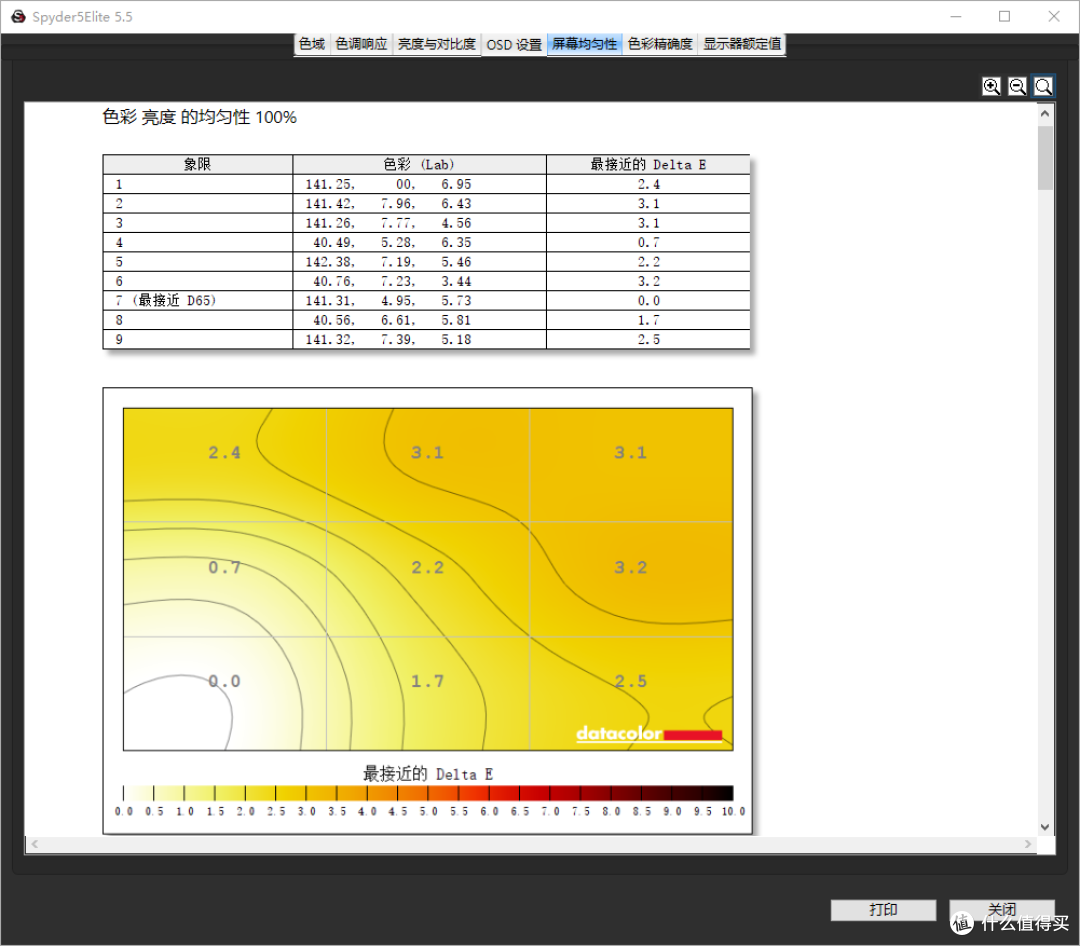Viewport: 1080px width, 946px height.
Task: Click the vertical scrollbar up arrow
Action: (x=1045, y=113)
